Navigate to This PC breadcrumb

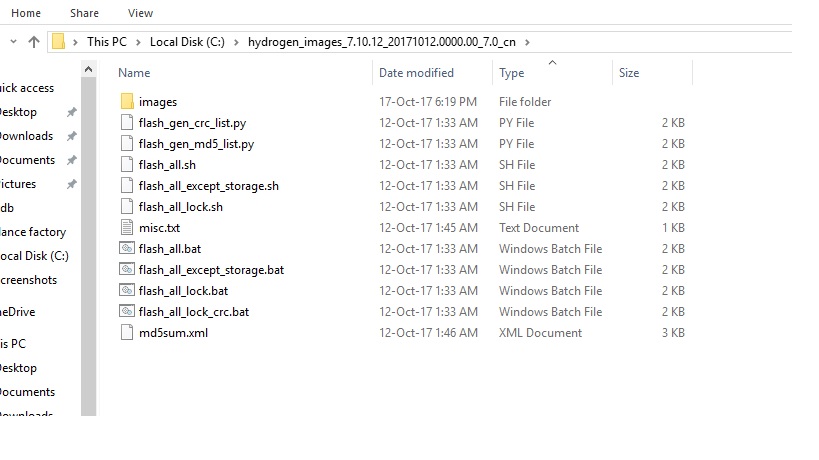click(107, 42)
